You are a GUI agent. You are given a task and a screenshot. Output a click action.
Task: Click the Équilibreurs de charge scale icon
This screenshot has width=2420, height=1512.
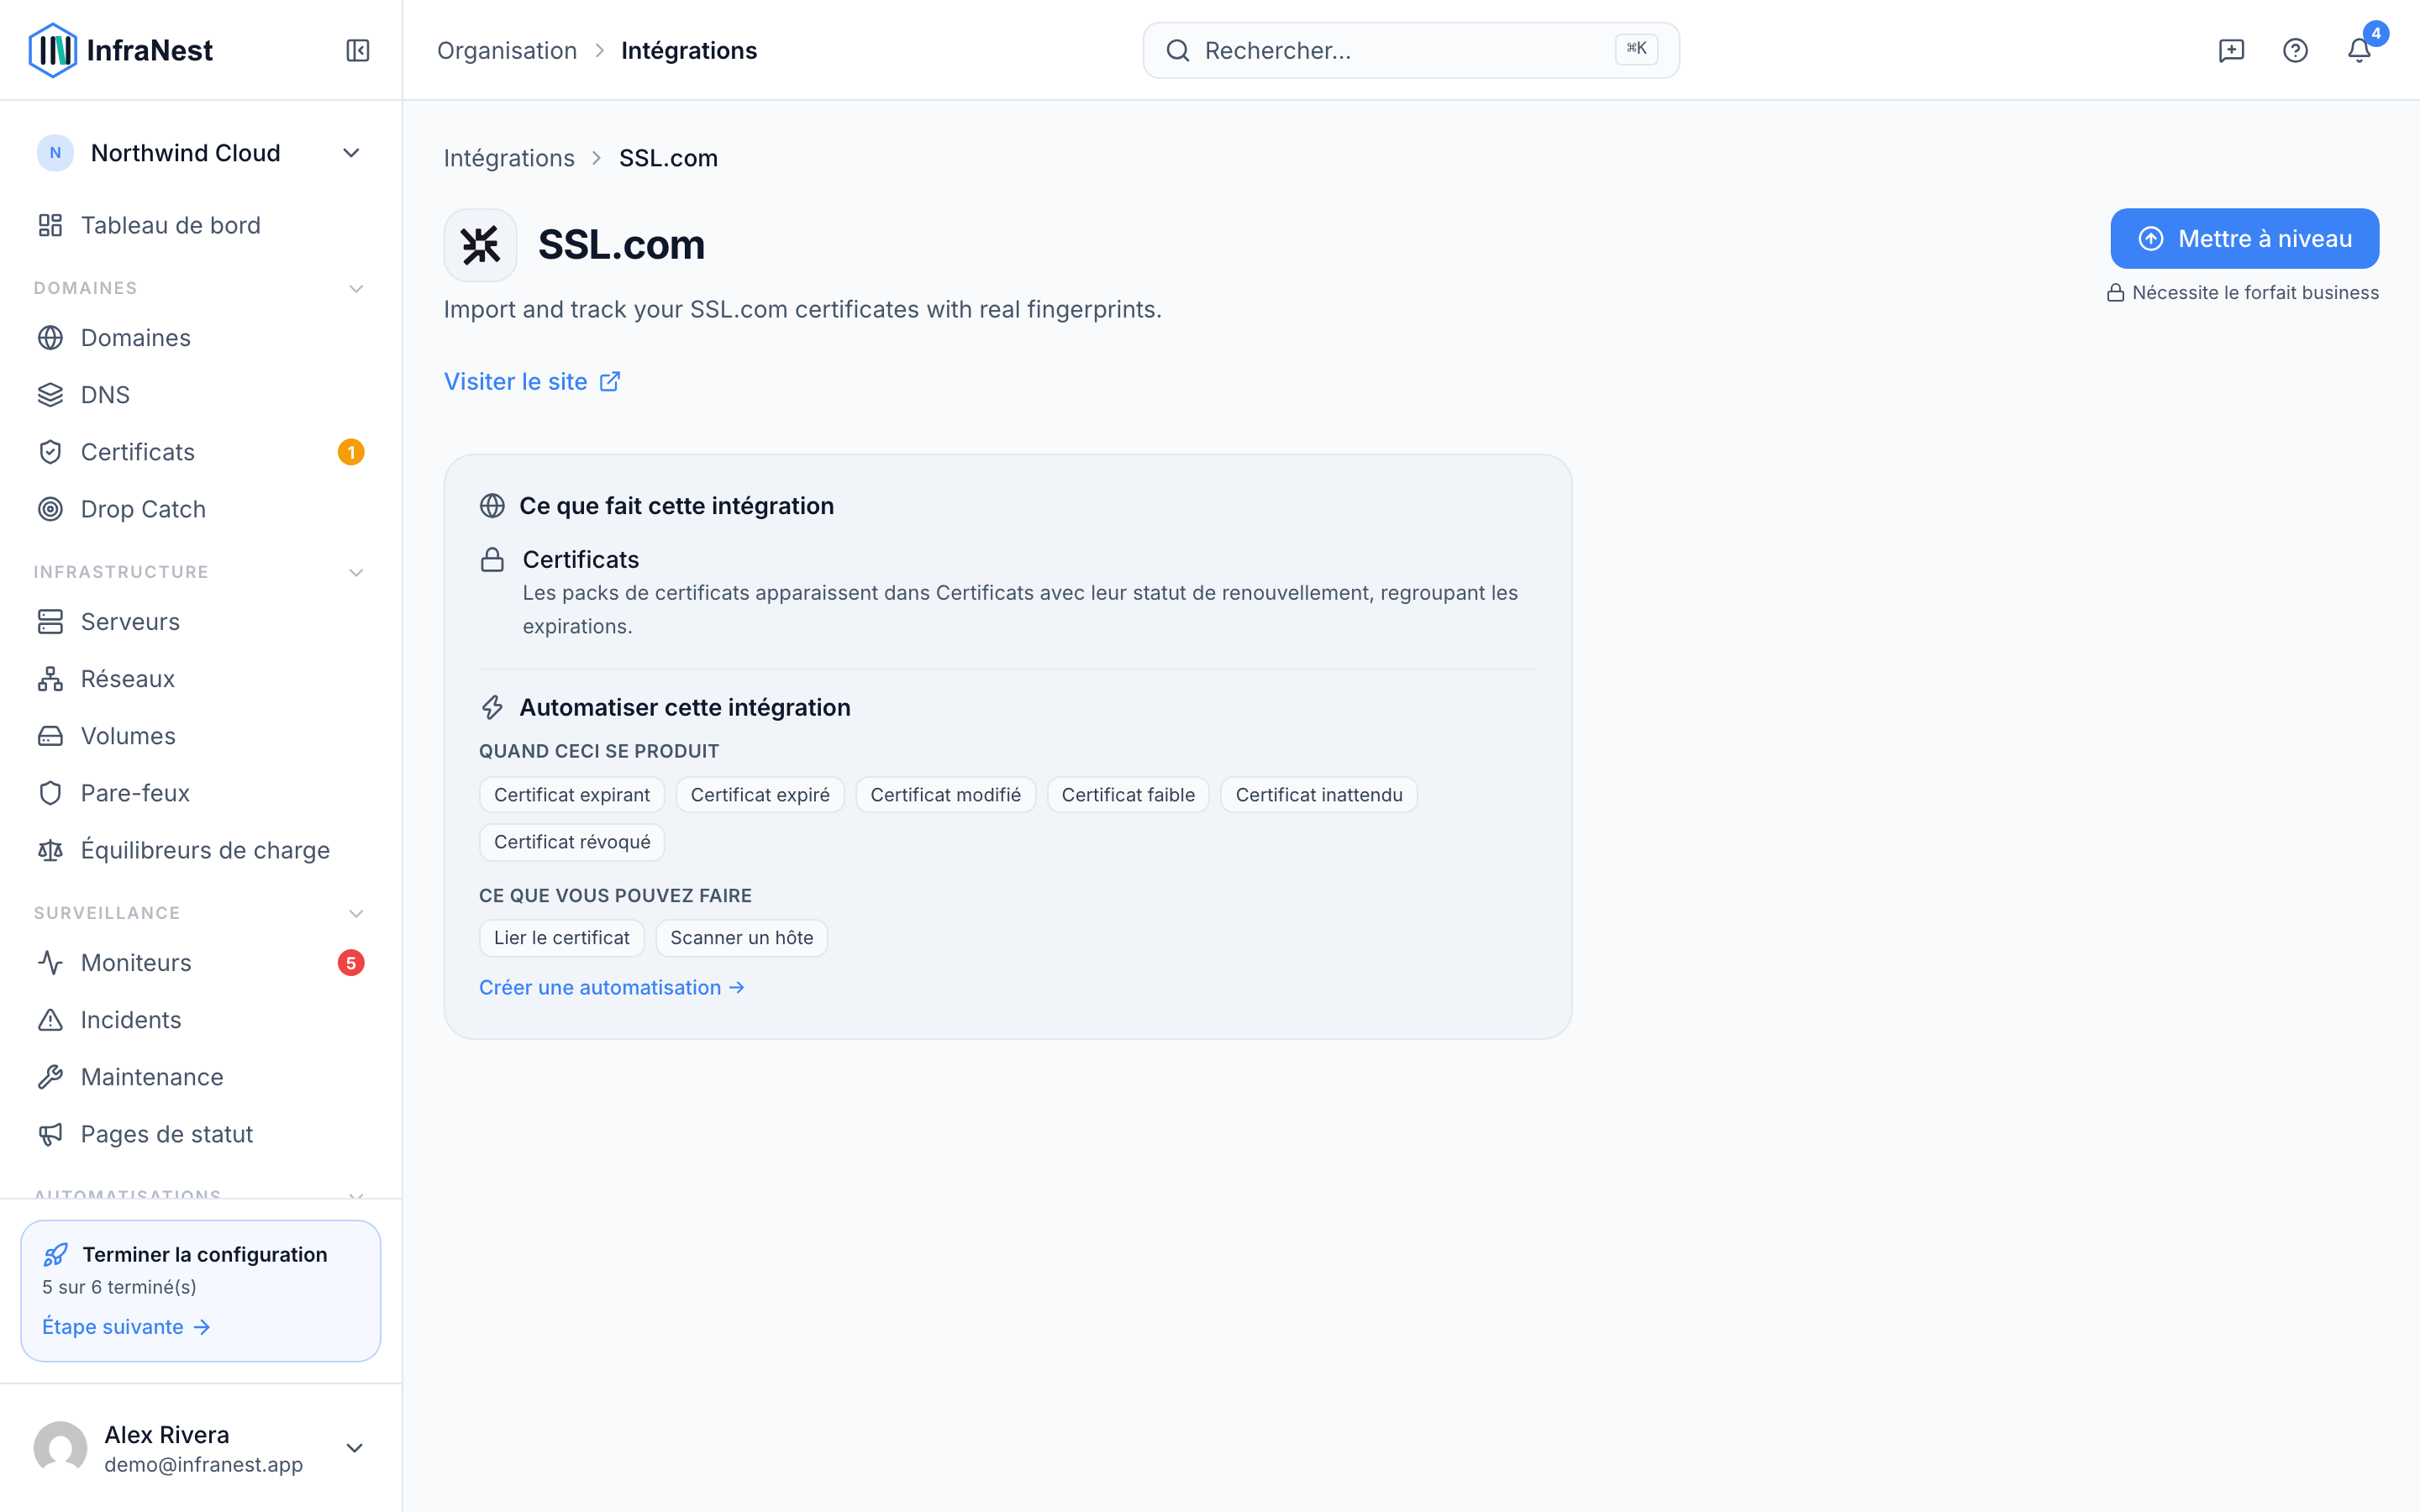pos(50,850)
